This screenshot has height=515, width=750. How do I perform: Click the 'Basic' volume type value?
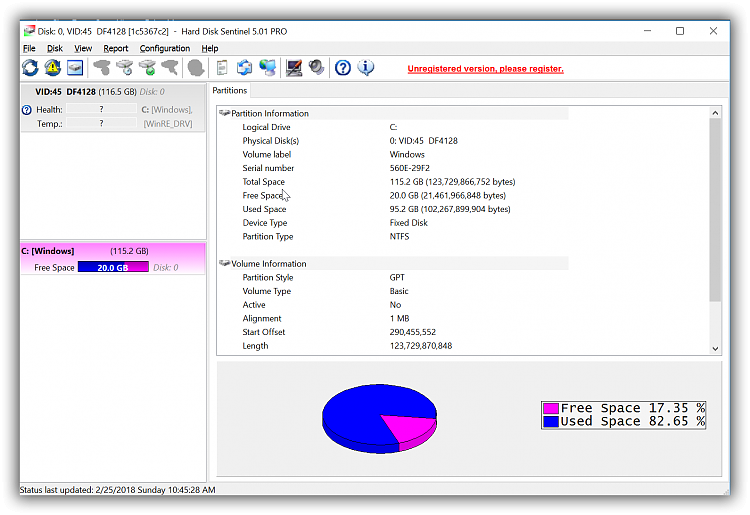(x=399, y=291)
